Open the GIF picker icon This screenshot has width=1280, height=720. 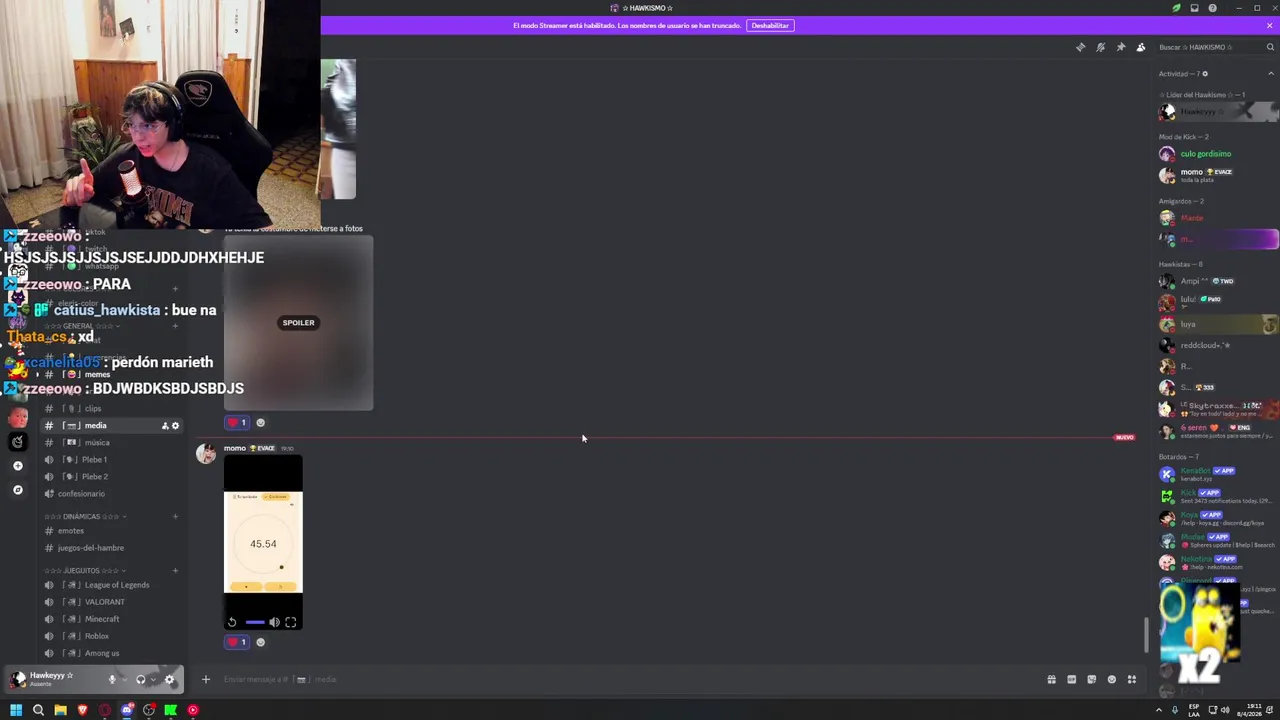pyautogui.click(x=1071, y=679)
